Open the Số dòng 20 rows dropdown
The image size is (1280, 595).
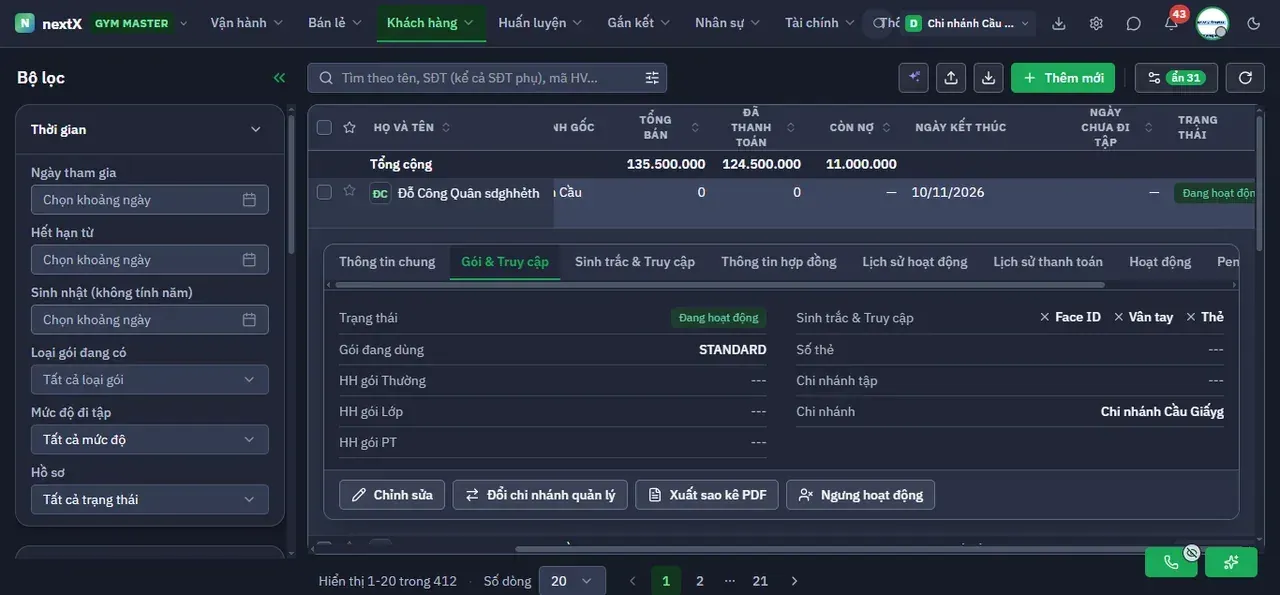pyautogui.click(x=572, y=581)
